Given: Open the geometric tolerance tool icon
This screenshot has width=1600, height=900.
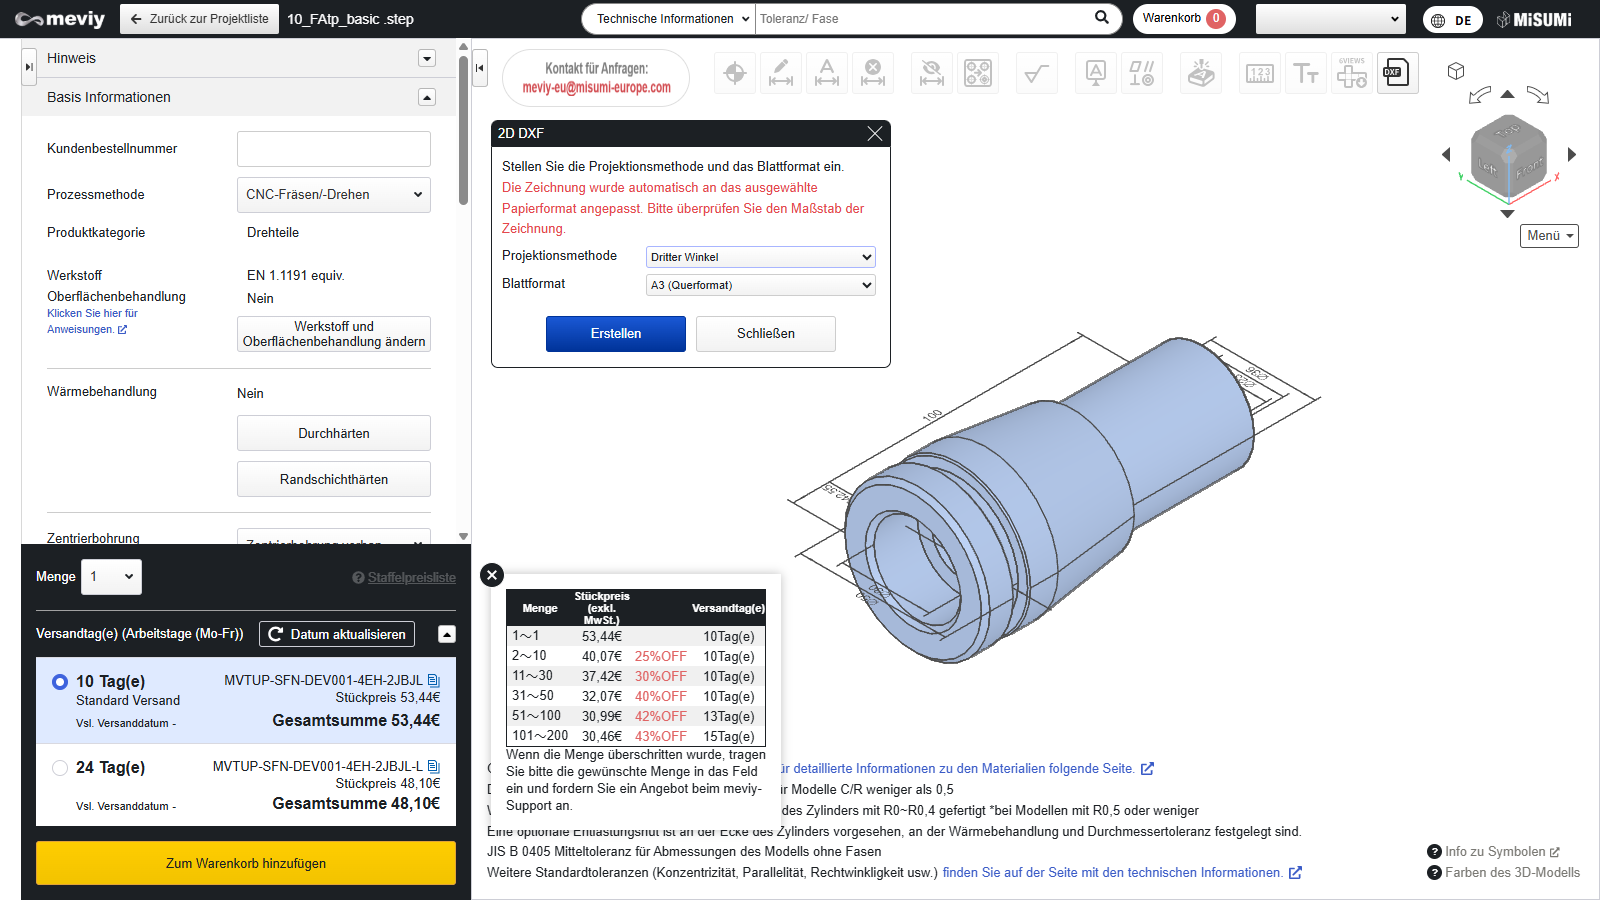Looking at the screenshot, I should 1141,73.
